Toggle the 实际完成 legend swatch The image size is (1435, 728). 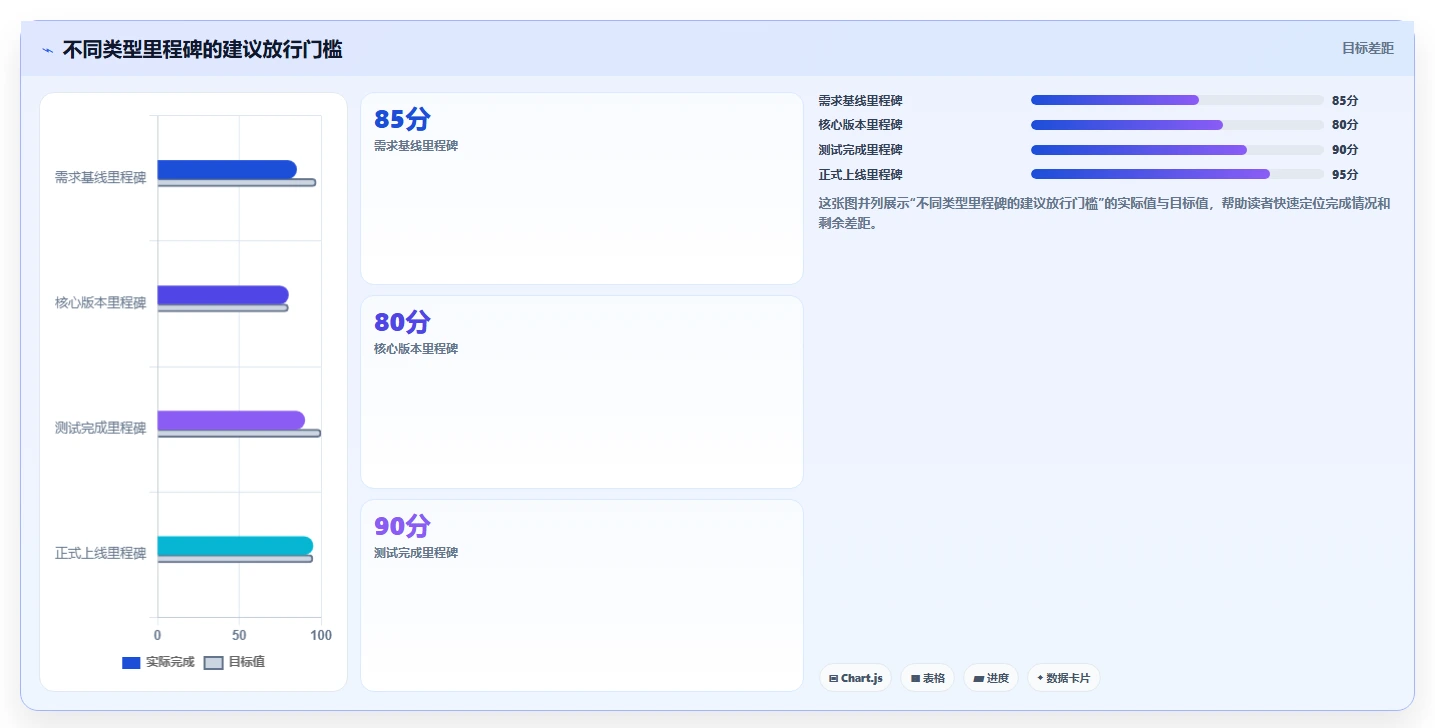point(131,662)
